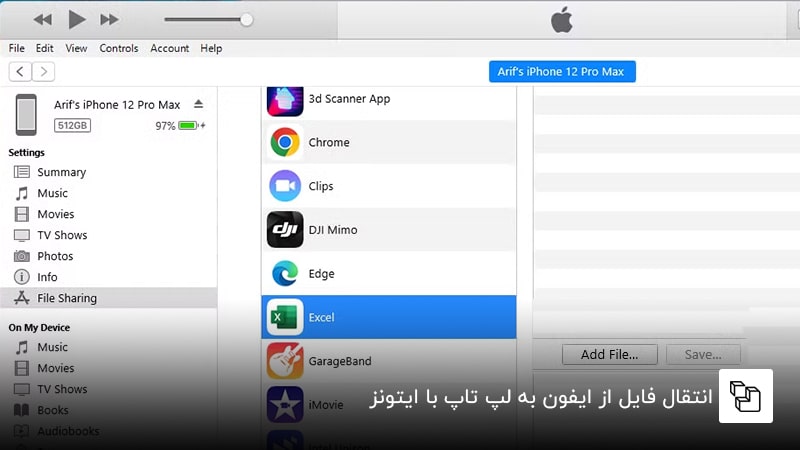Open Music under Settings
800x450 pixels.
pos(52,193)
